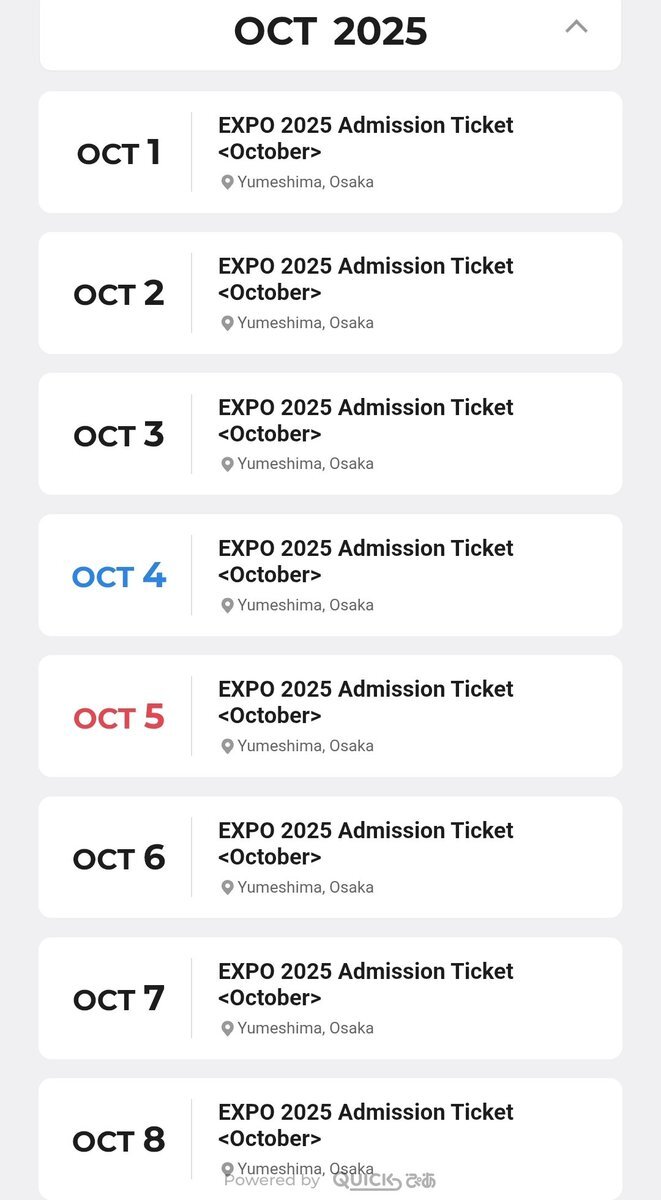The width and height of the screenshot is (661, 1200).
Task: Click the OCT 2025 month header
Action: pos(330,32)
